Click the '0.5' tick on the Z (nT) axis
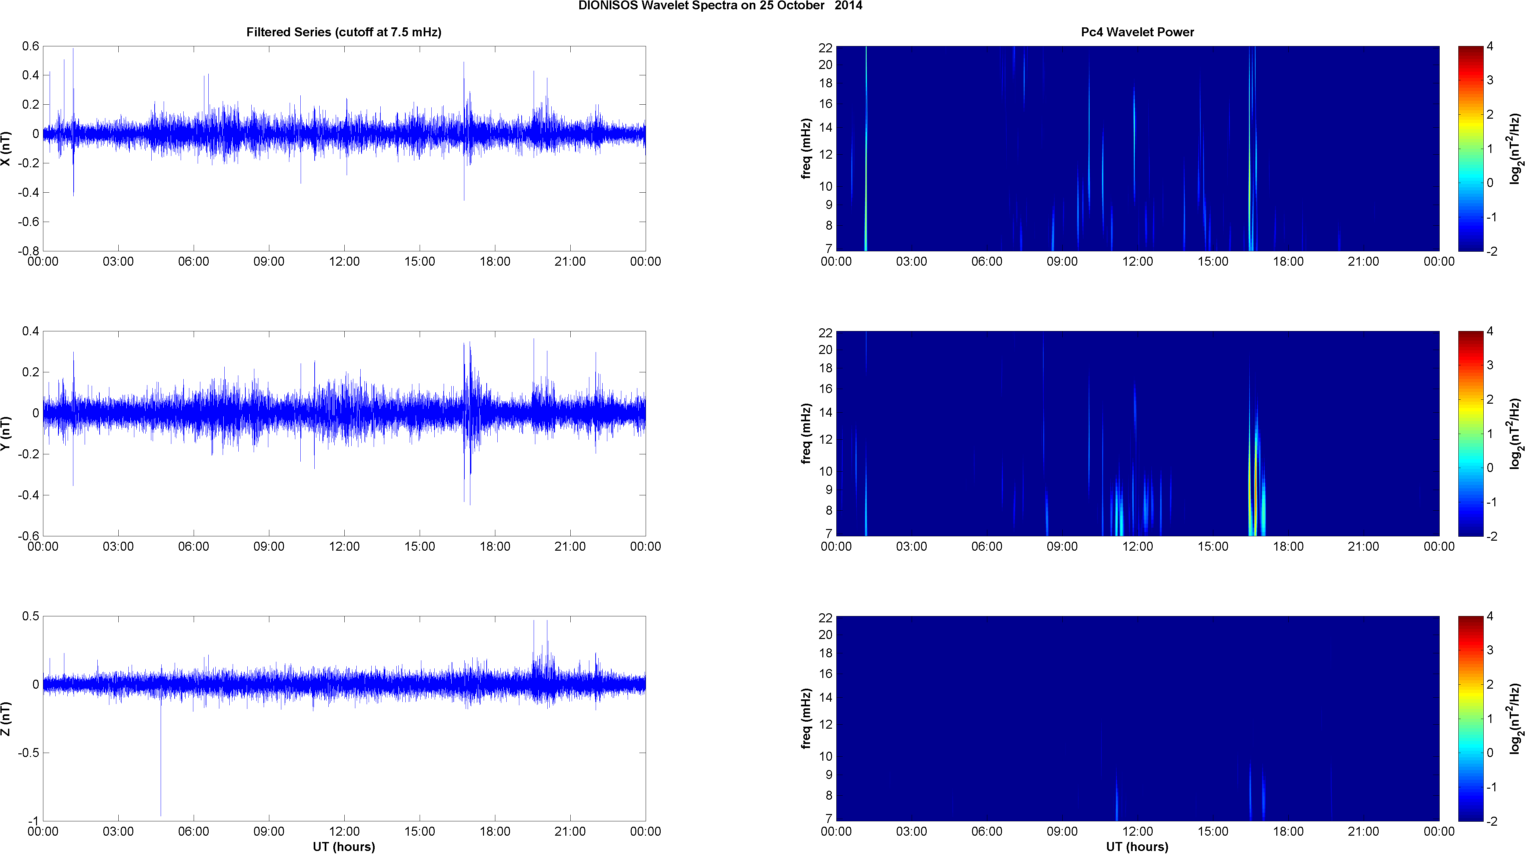The width and height of the screenshot is (1525, 854). 31,616
